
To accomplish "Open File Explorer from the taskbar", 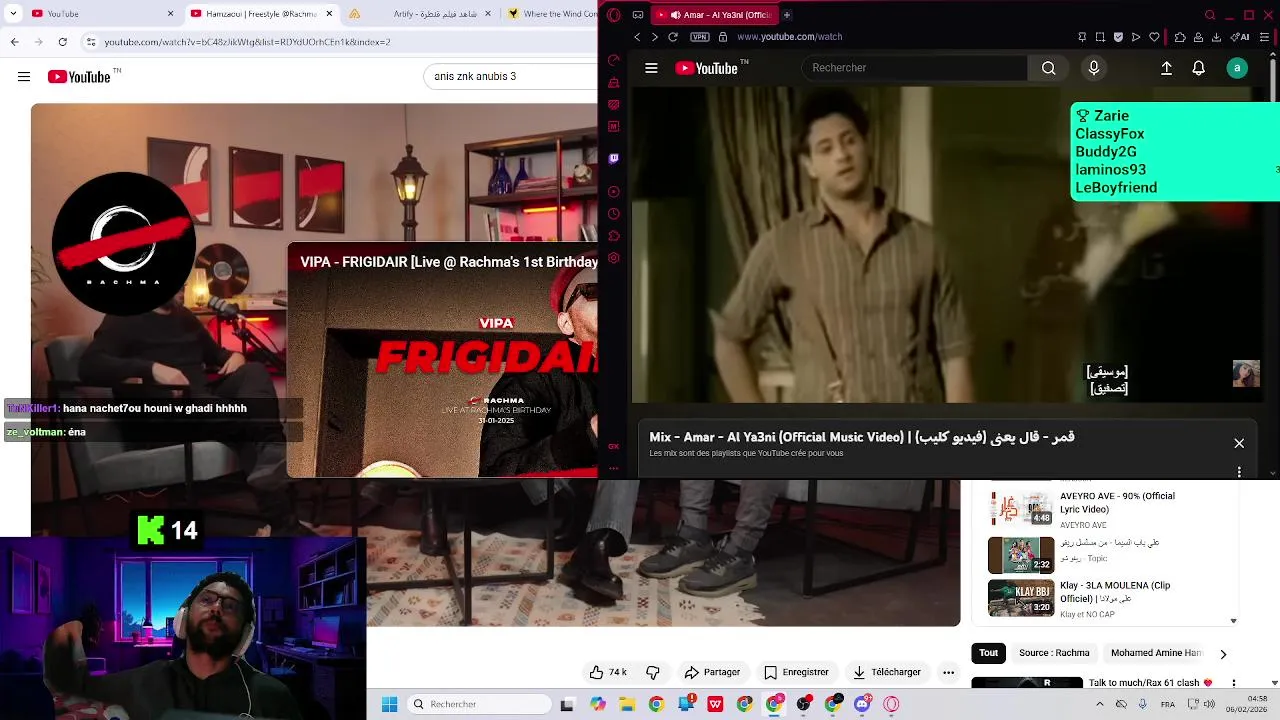I will (626, 704).
